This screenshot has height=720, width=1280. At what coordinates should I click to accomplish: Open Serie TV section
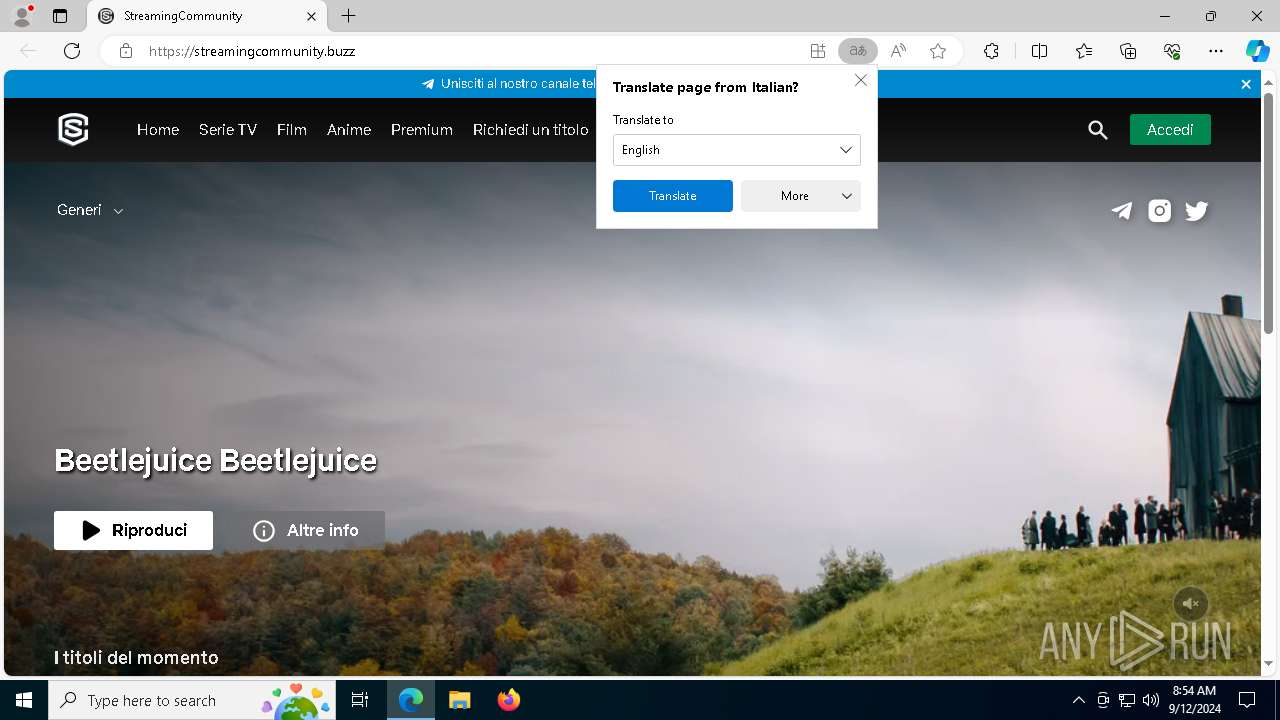[x=228, y=130]
